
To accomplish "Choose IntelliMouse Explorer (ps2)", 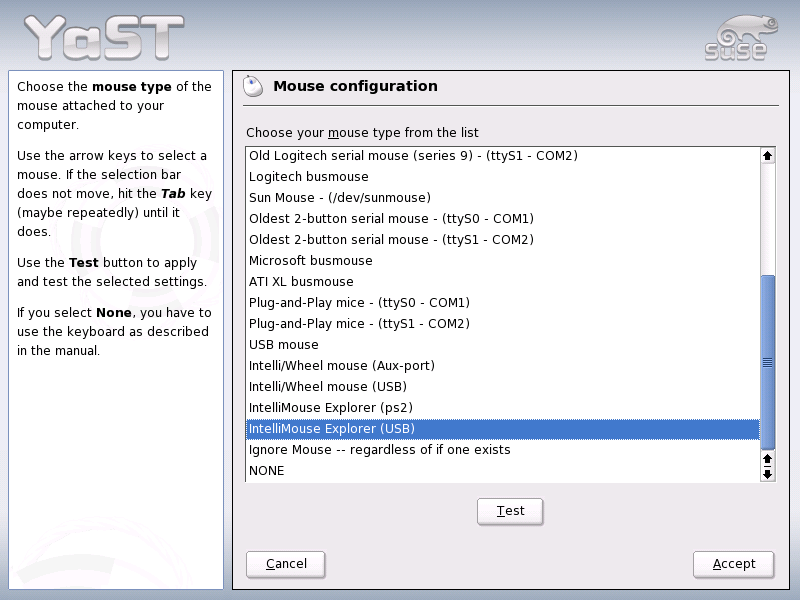I will click(503, 408).
